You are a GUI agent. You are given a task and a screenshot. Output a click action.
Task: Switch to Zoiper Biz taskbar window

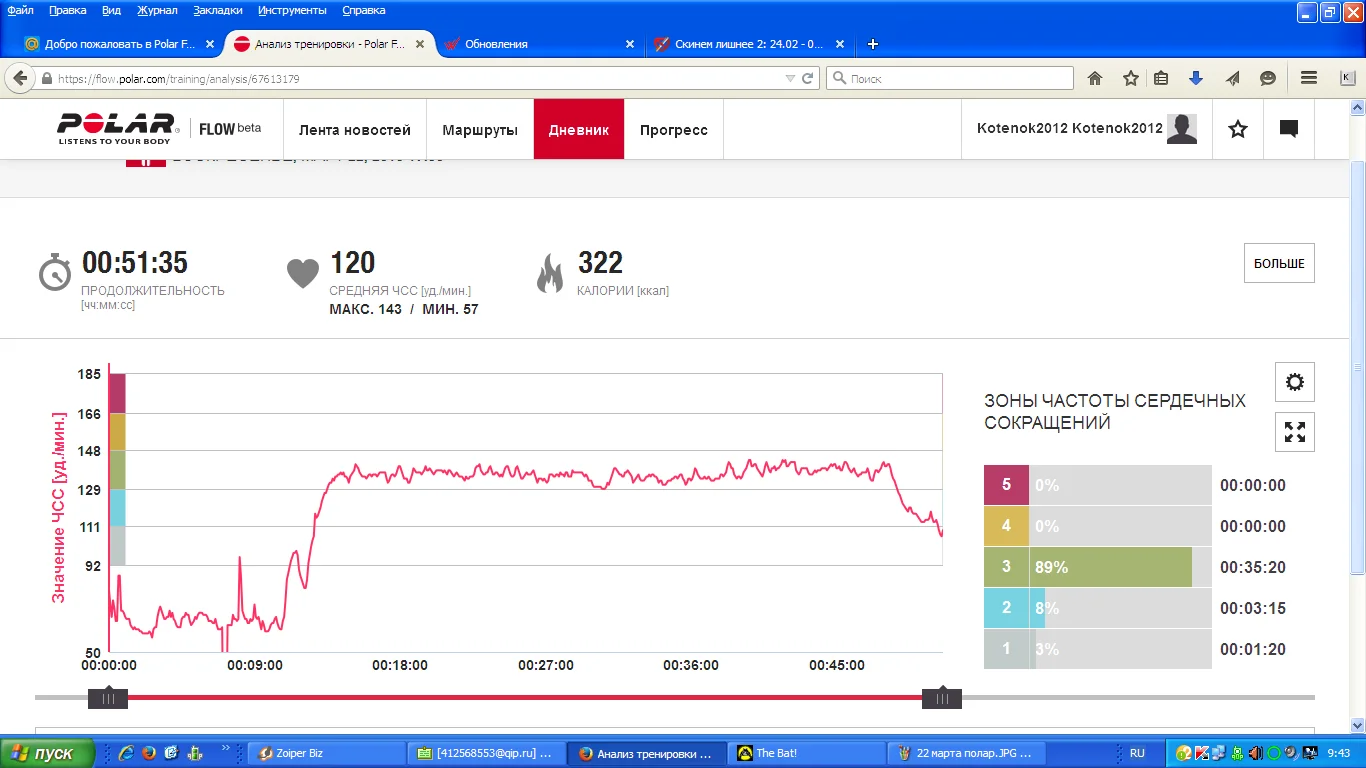[326, 753]
